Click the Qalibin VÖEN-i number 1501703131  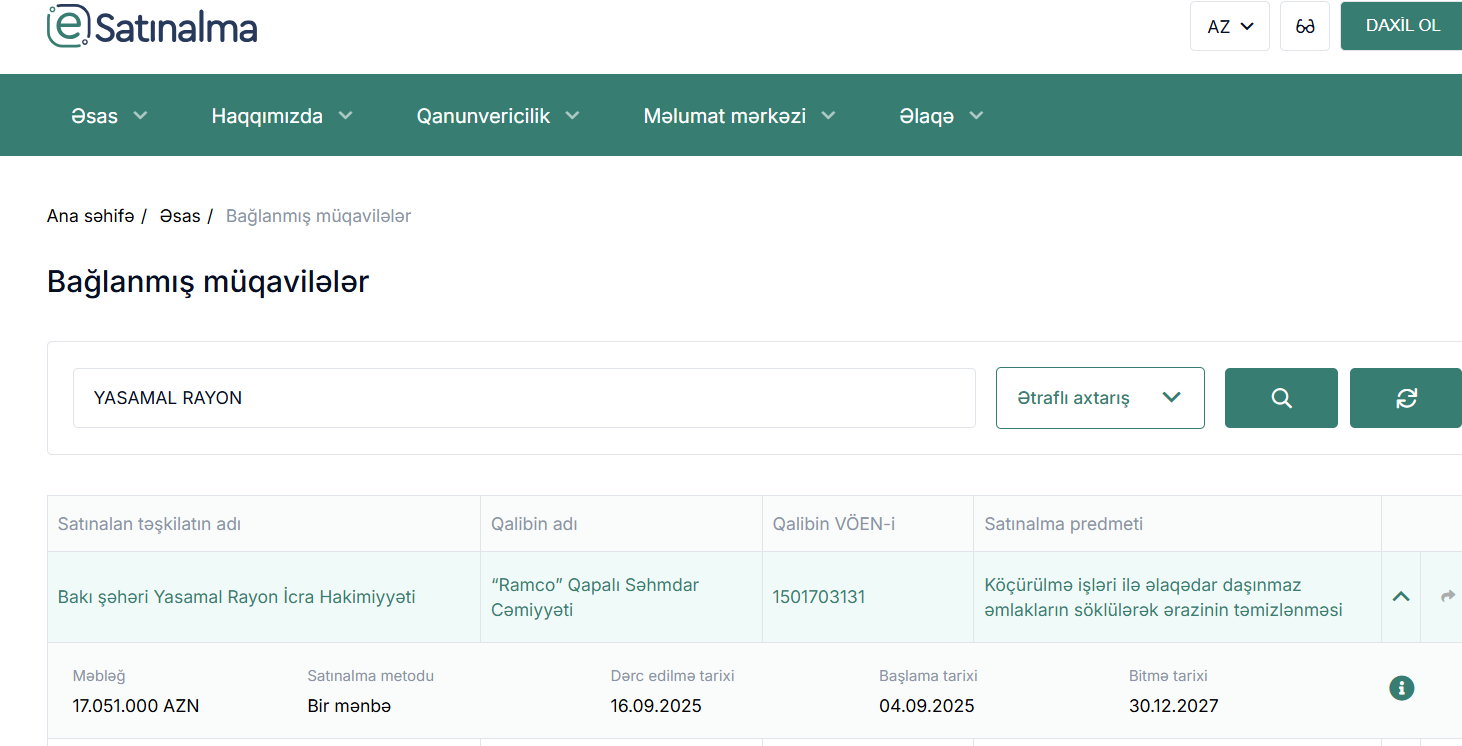point(818,597)
